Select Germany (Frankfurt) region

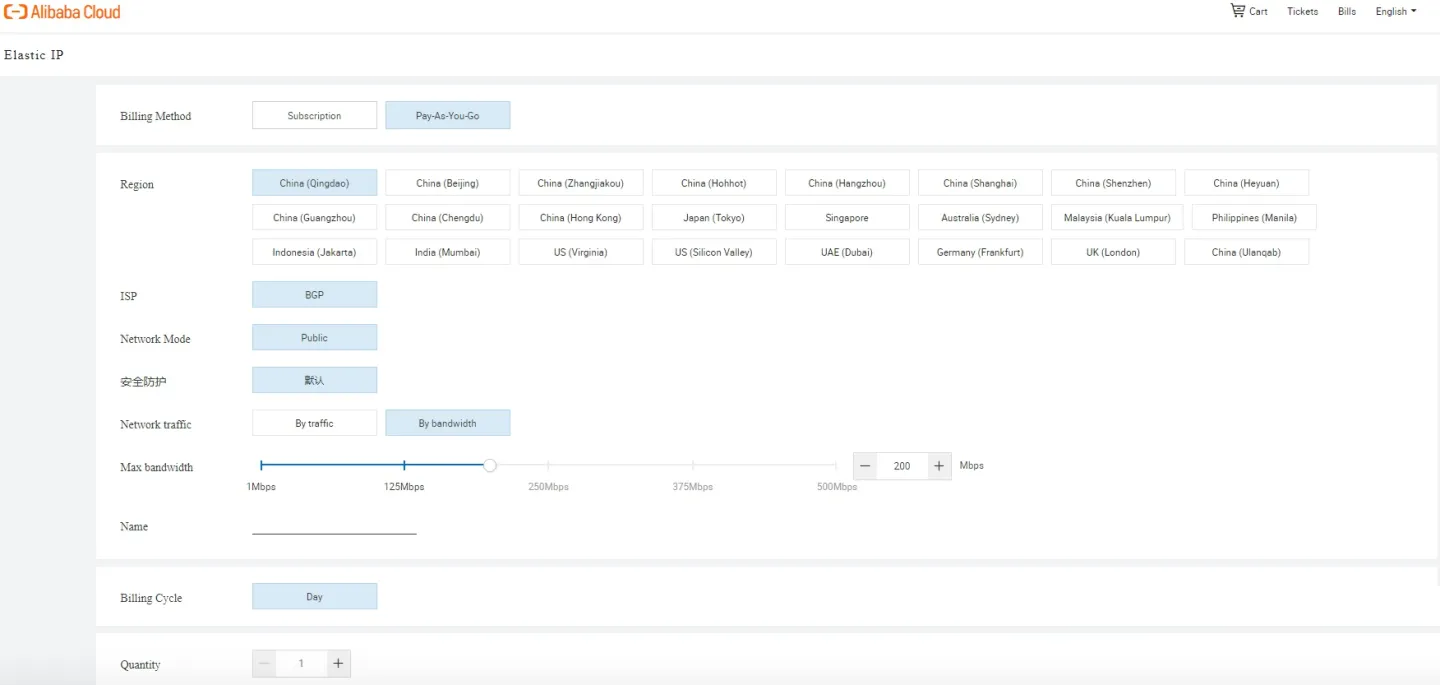(980, 252)
